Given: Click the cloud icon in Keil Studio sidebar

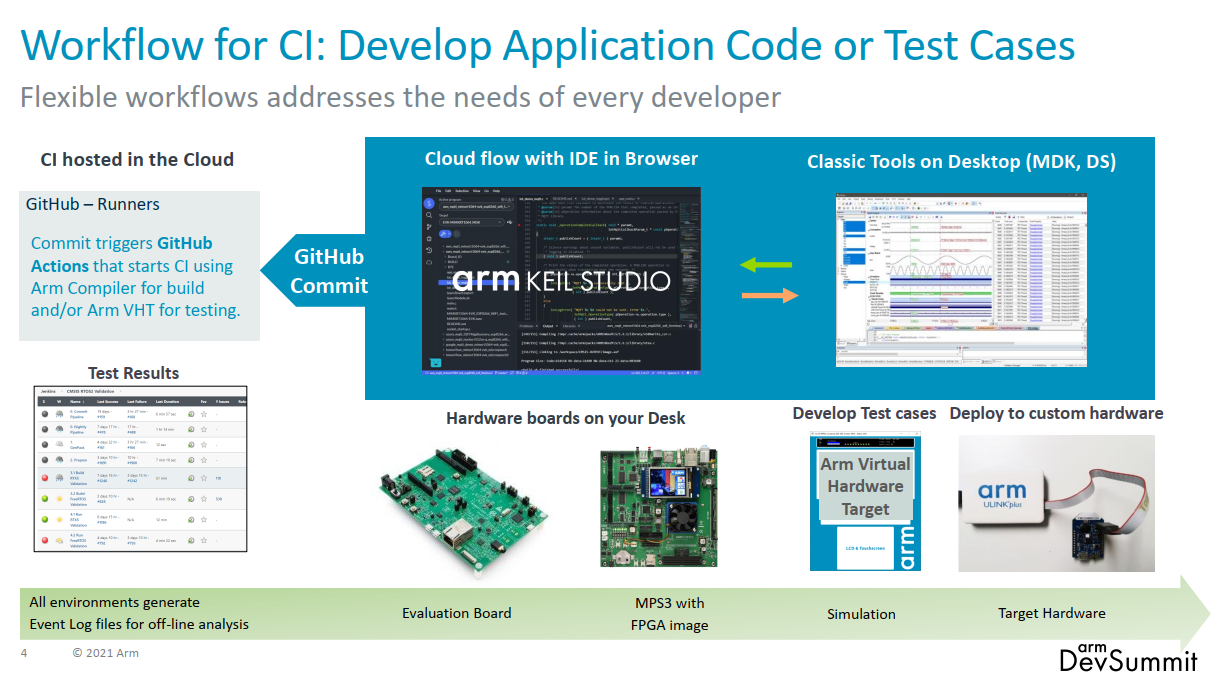Looking at the screenshot, I should (x=429, y=262).
